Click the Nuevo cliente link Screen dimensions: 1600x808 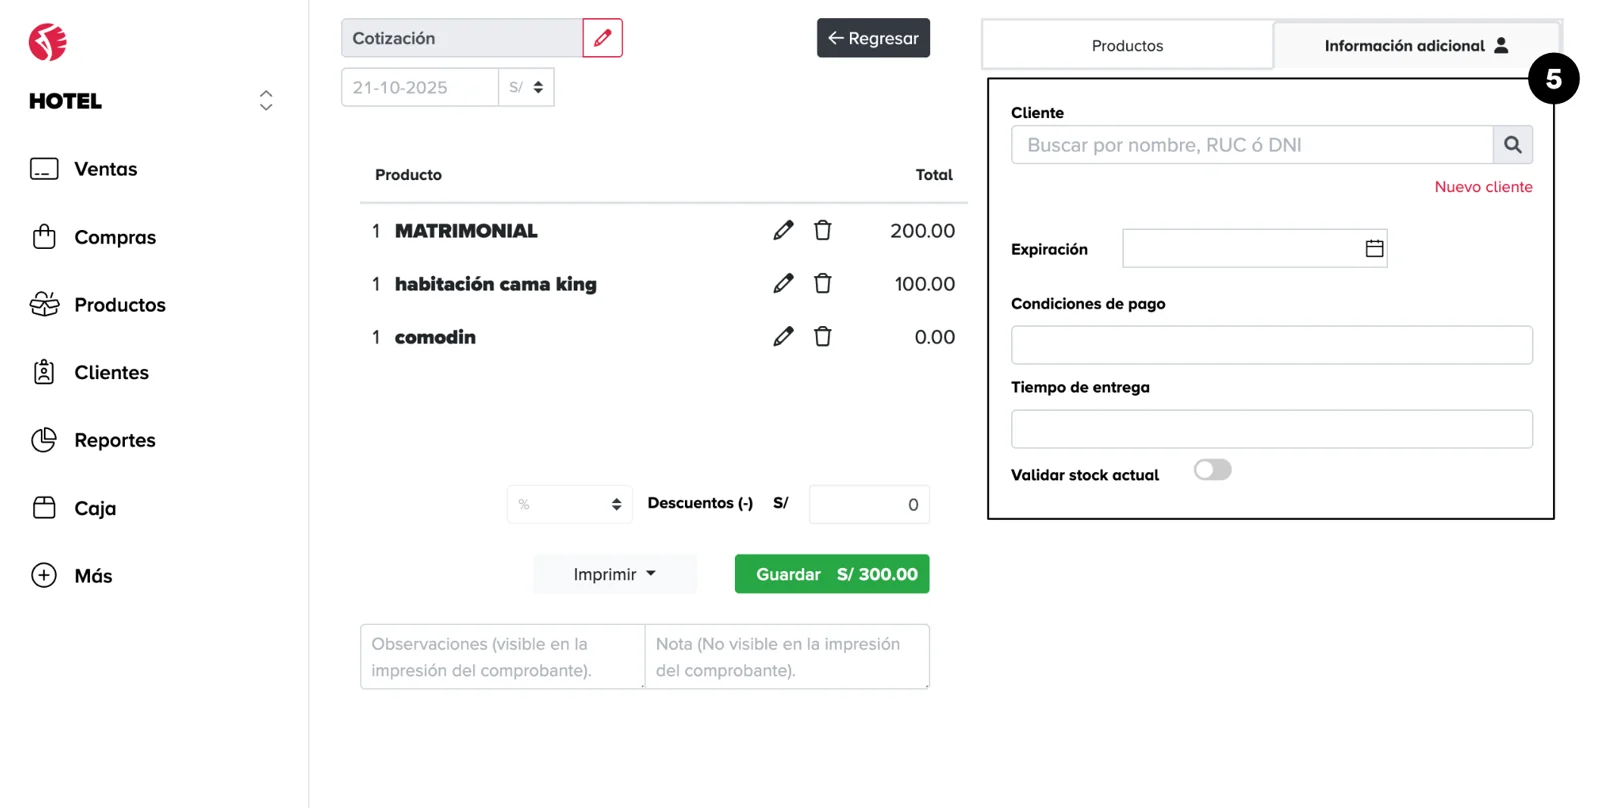tap(1483, 187)
